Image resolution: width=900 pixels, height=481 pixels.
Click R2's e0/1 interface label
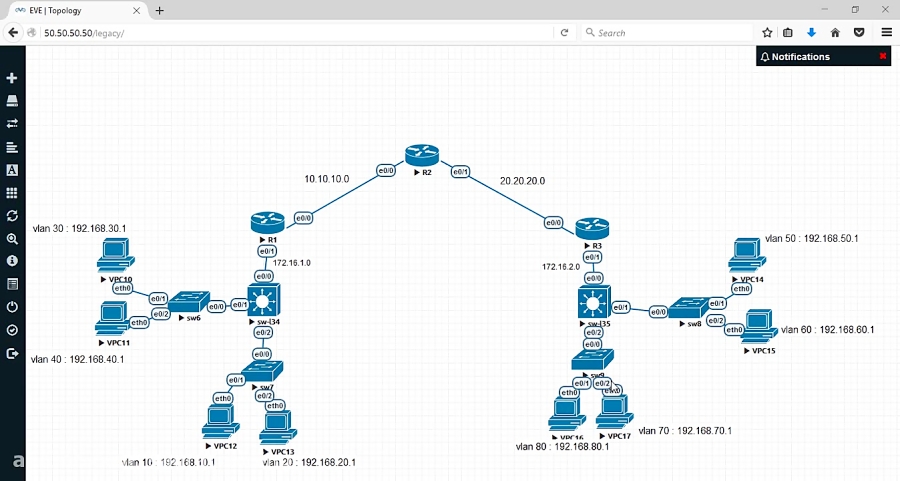(460, 172)
